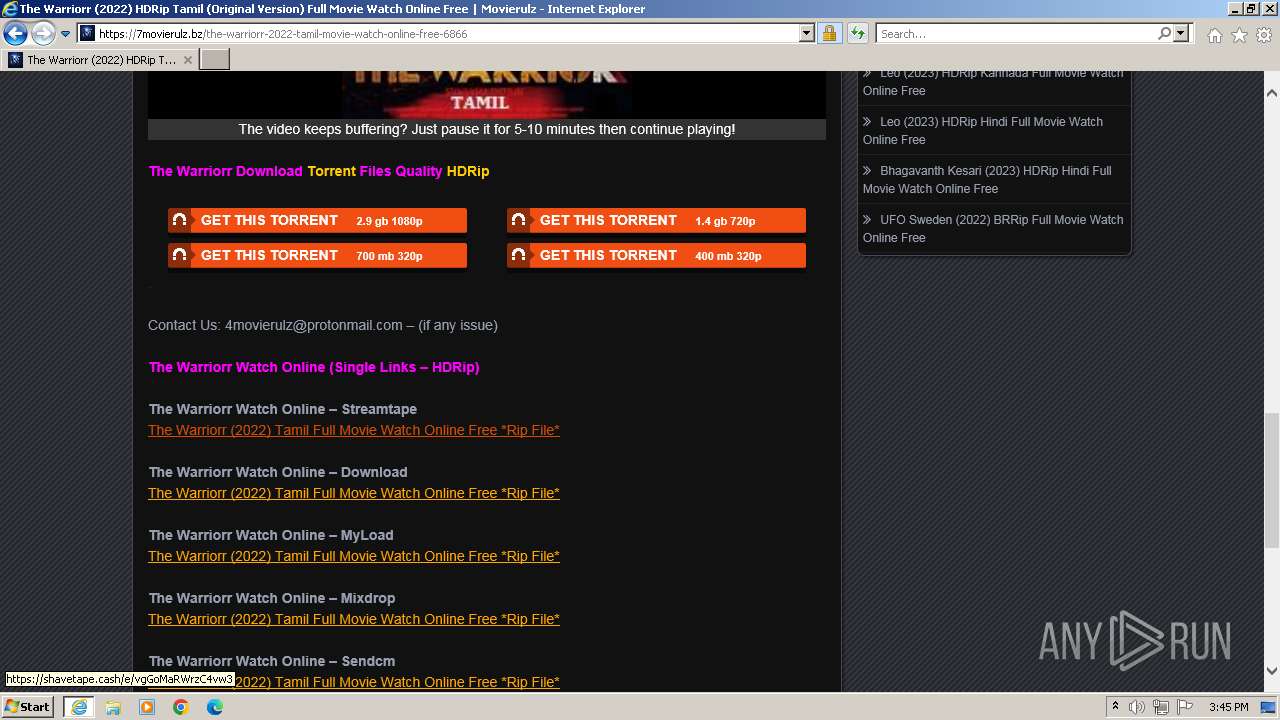Open Favorites star icon
This screenshot has height=720, width=1280.
click(x=1239, y=35)
